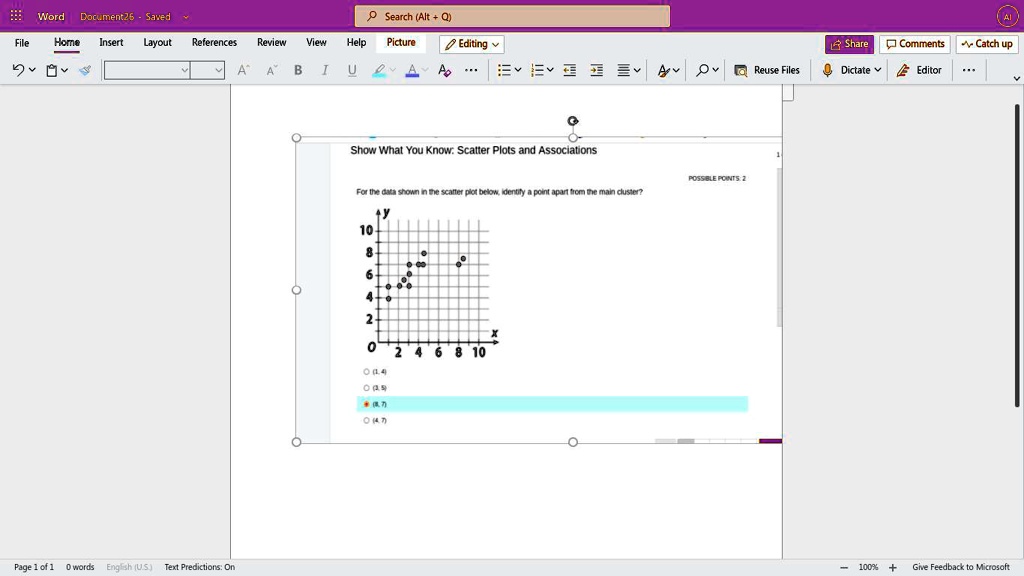This screenshot has height=576, width=1024.
Task: Open more ribbon options ellipsis
Action: [968, 70]
